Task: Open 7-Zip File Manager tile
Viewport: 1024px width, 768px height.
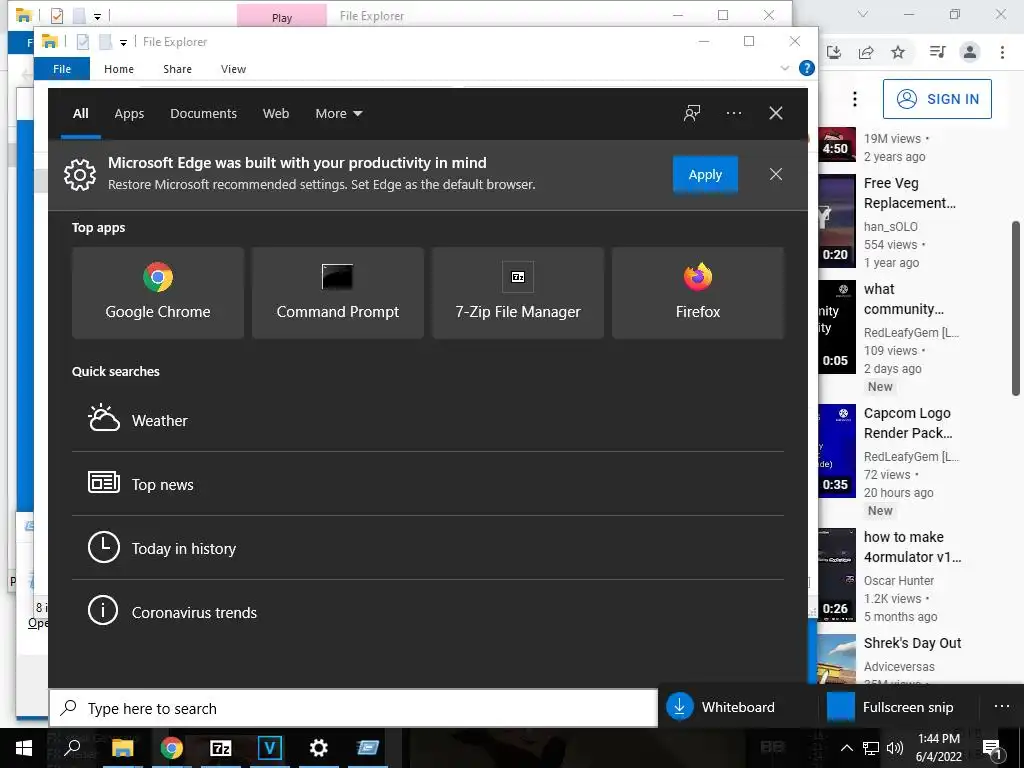Action: click(518, 293)
